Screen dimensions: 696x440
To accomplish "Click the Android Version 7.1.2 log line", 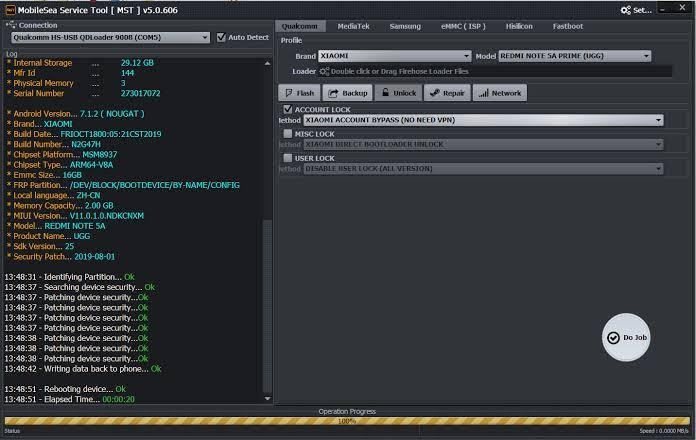I will (x=75, y=114).
